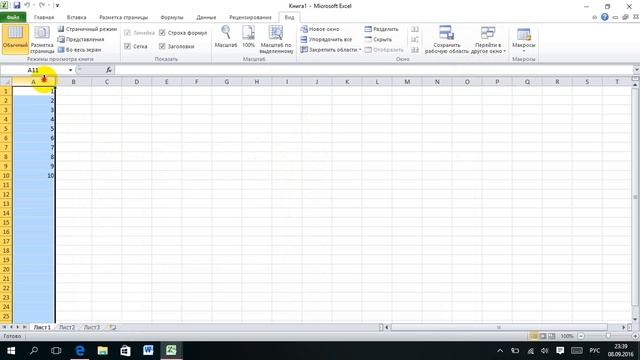The image size is (640, 360).
Task: Open Страничный режим view
Action: (87, 29)
